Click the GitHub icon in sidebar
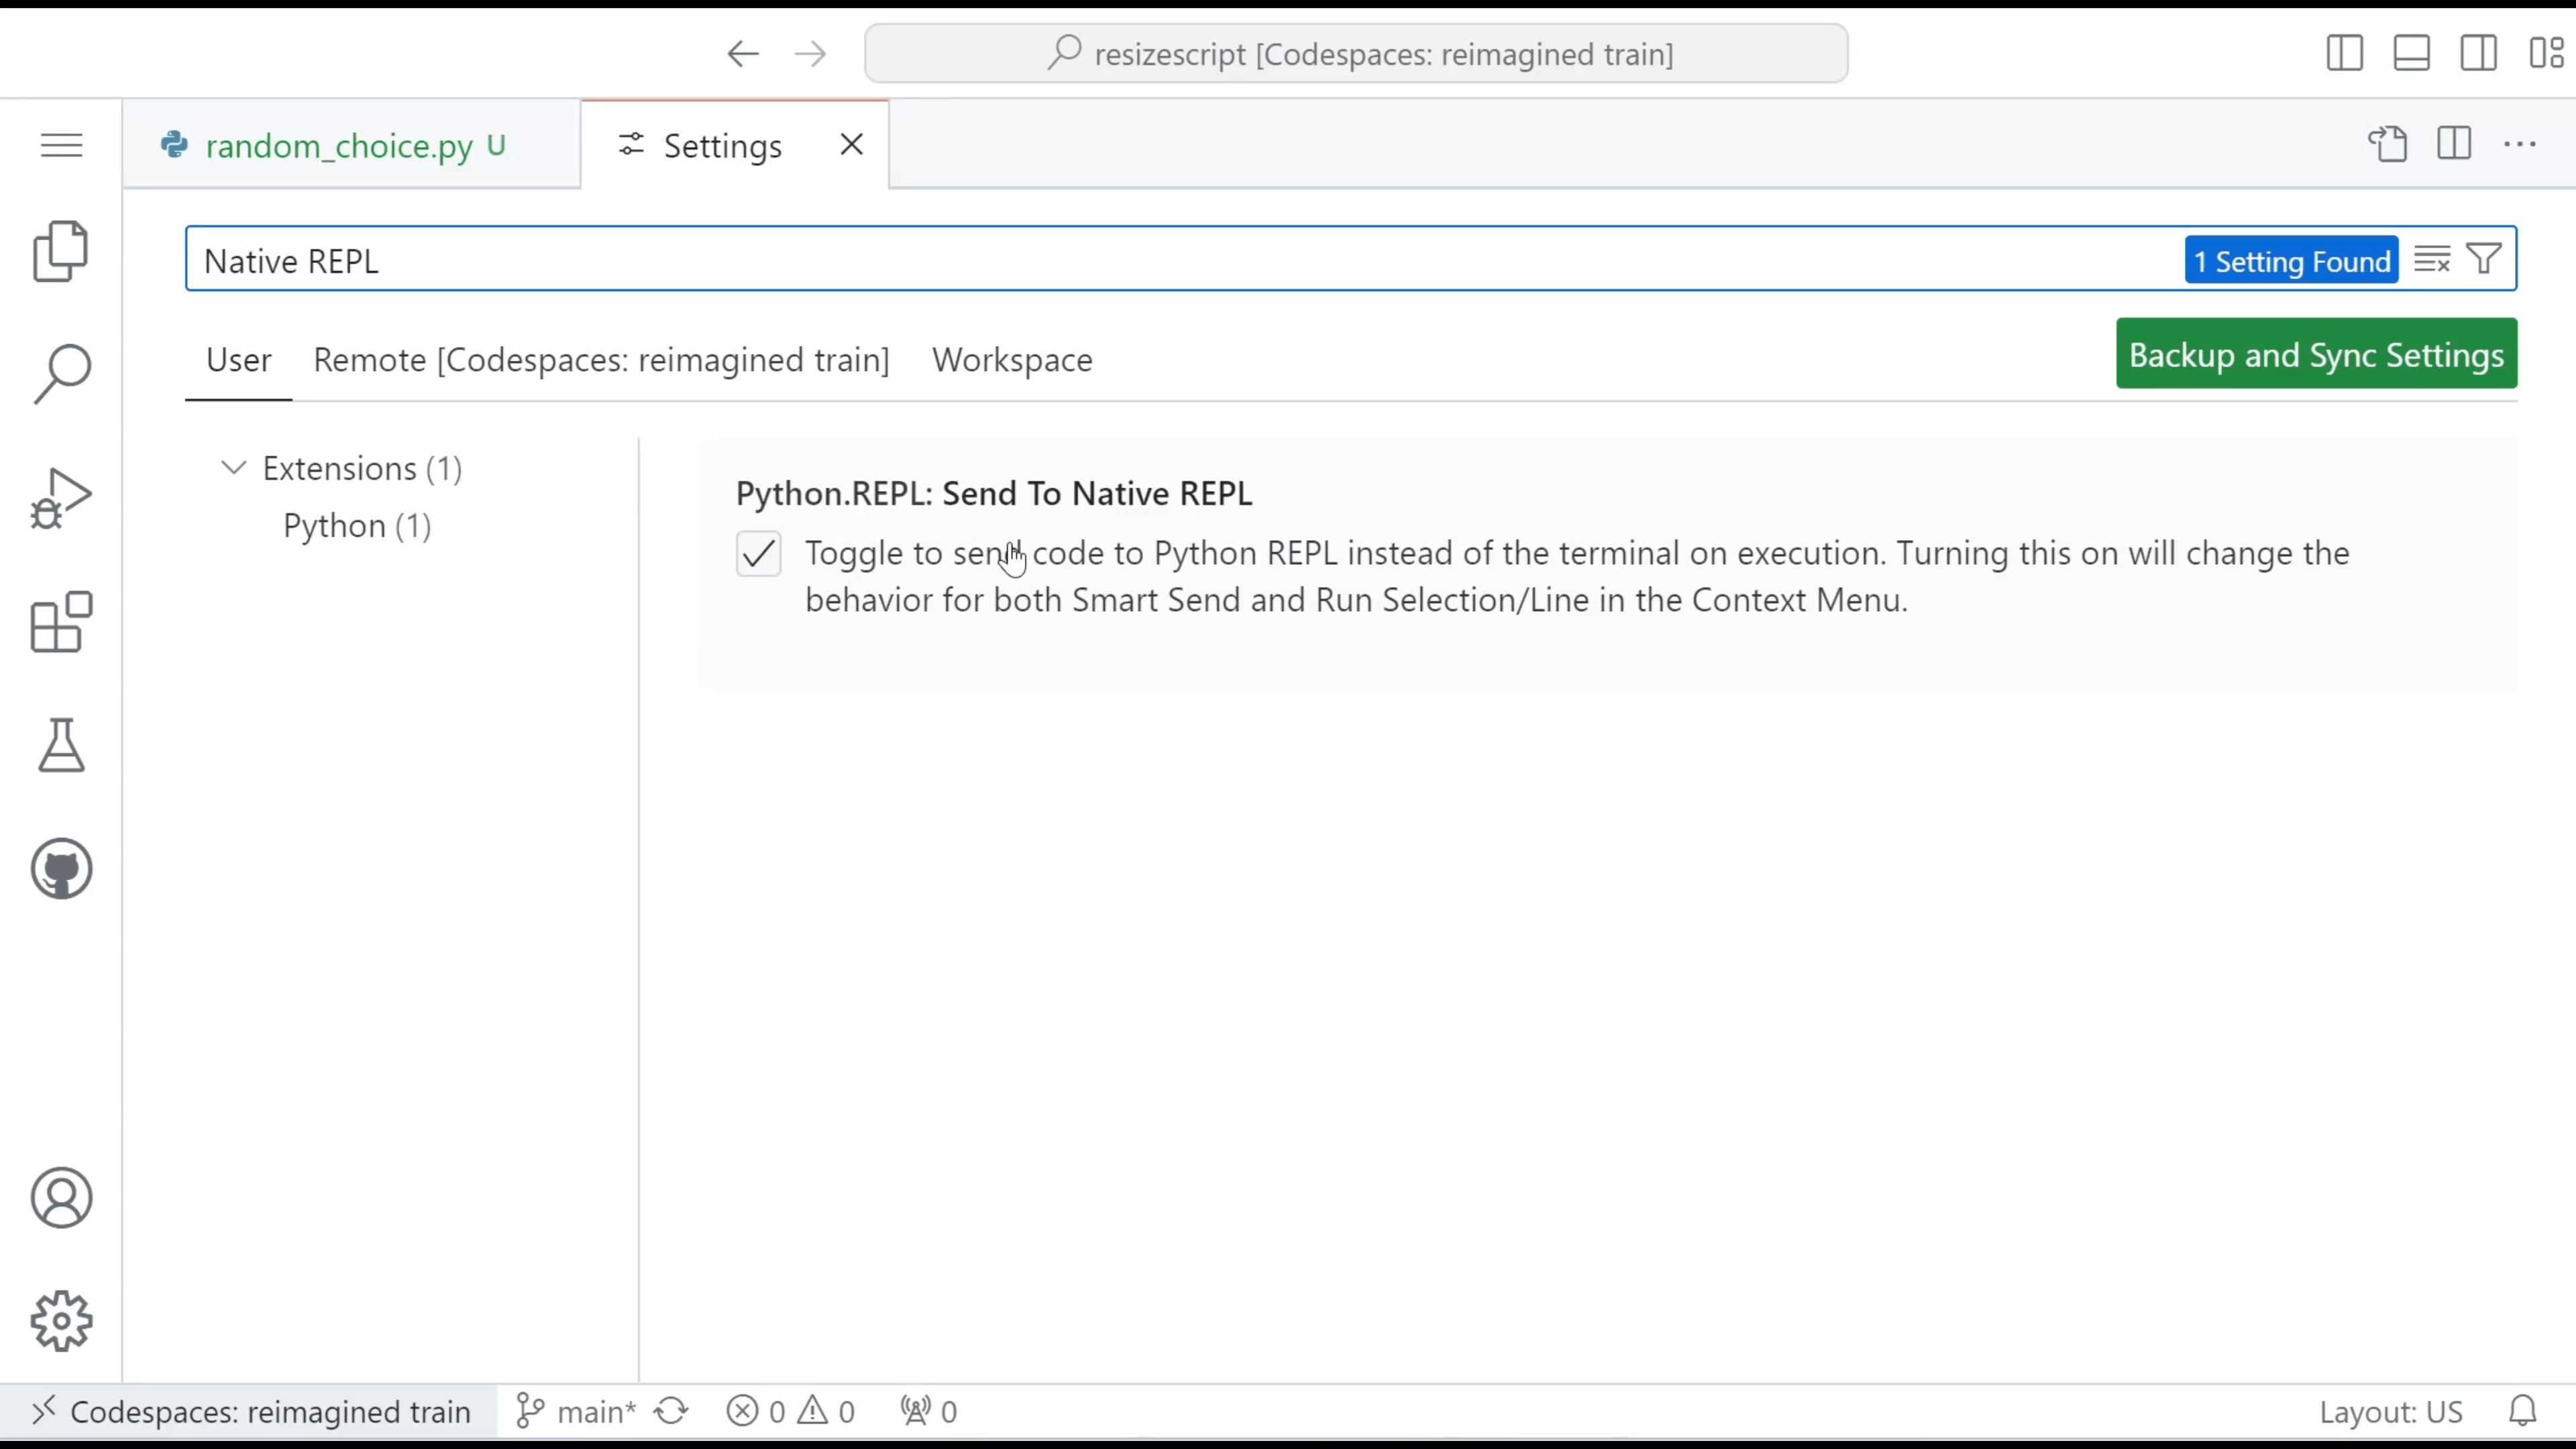 pyautogui.click(x=62, y=869)
